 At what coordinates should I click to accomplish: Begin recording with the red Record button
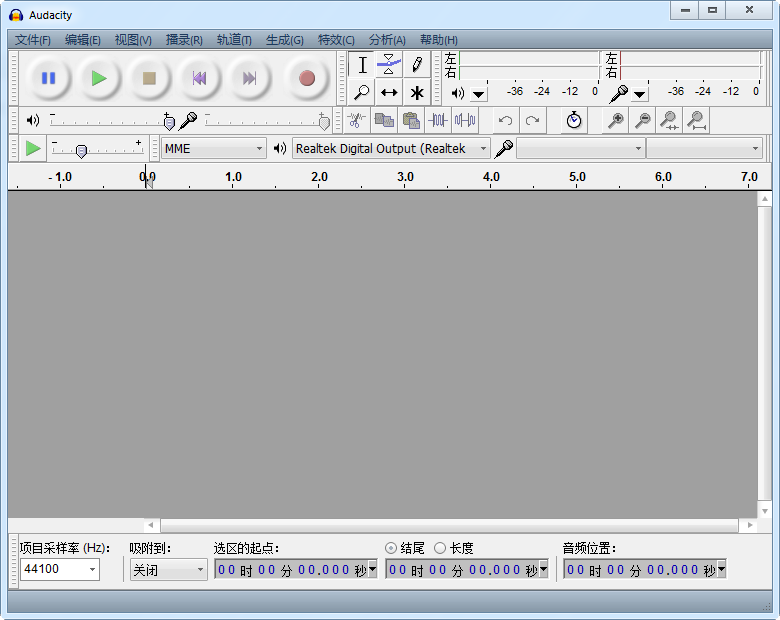[307, 78]
